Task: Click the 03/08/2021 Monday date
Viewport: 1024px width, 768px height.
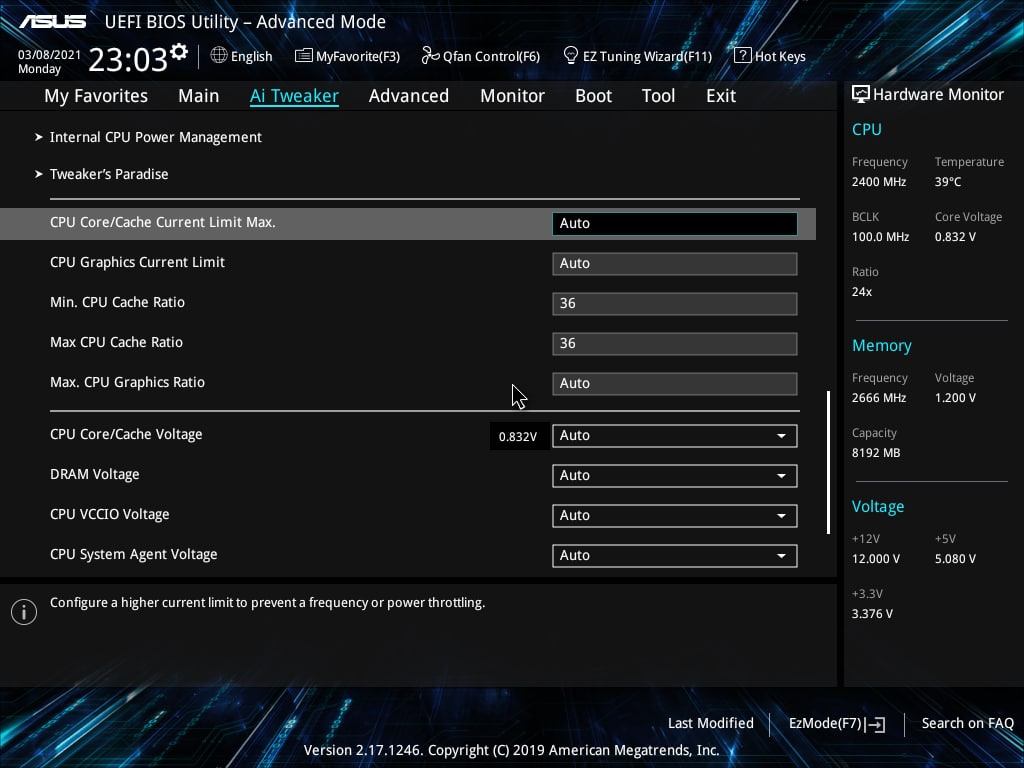Action: [49, 61]
